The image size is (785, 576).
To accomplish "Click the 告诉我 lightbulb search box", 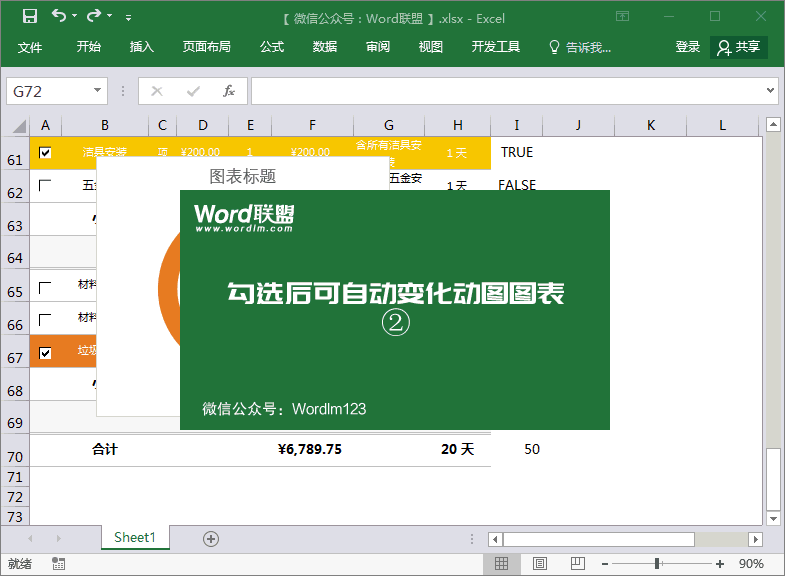I will click(580, 48).
